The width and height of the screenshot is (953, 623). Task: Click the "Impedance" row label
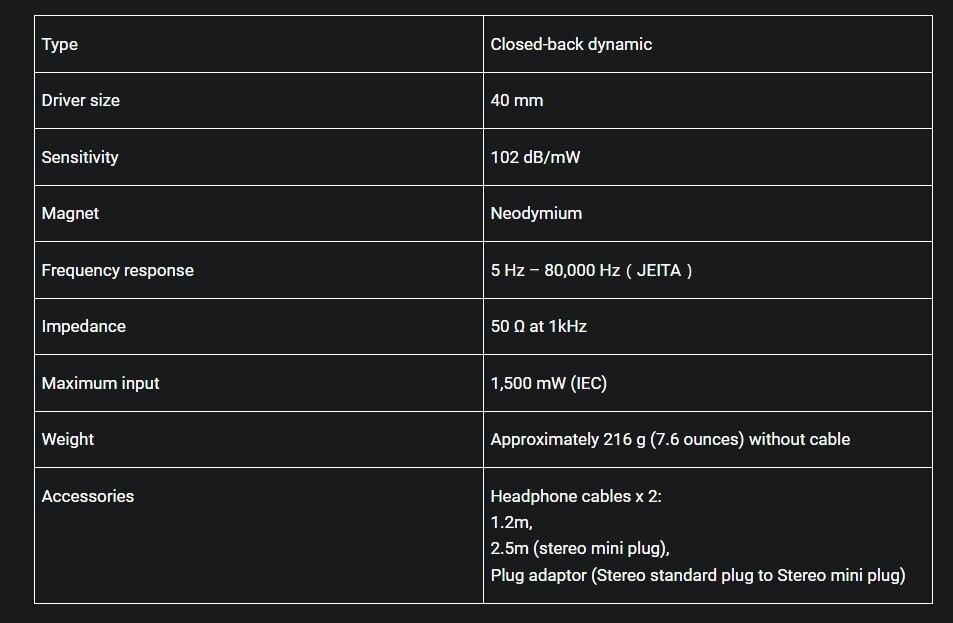pyautogui.click(x=84, y=326)
